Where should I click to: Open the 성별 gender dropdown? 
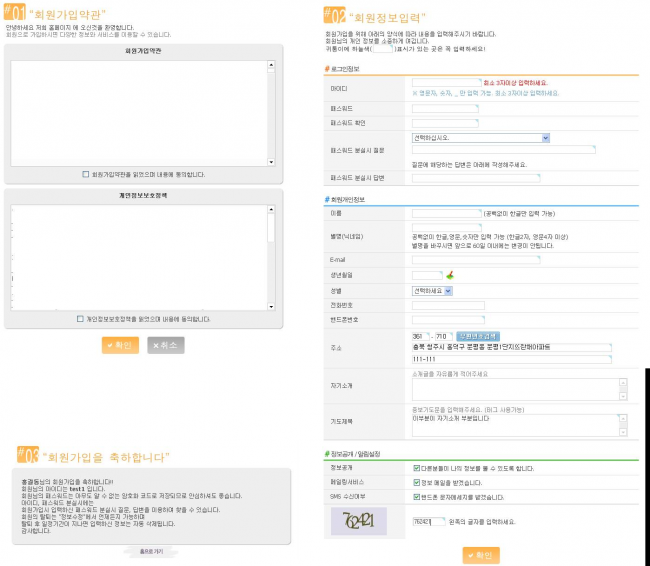pos(432,291)
